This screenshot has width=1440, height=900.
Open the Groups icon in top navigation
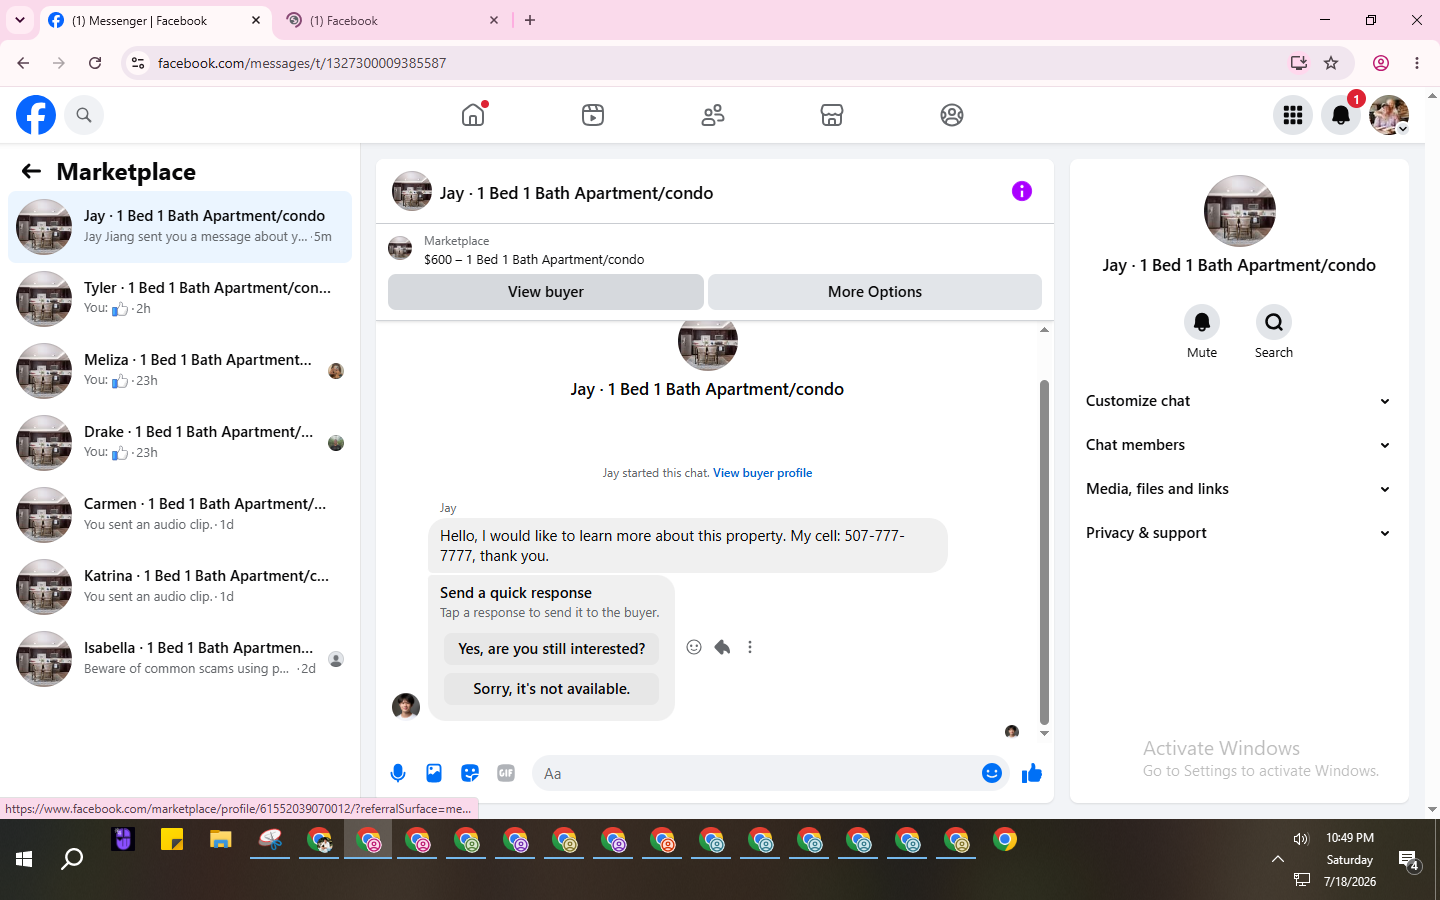952,115
